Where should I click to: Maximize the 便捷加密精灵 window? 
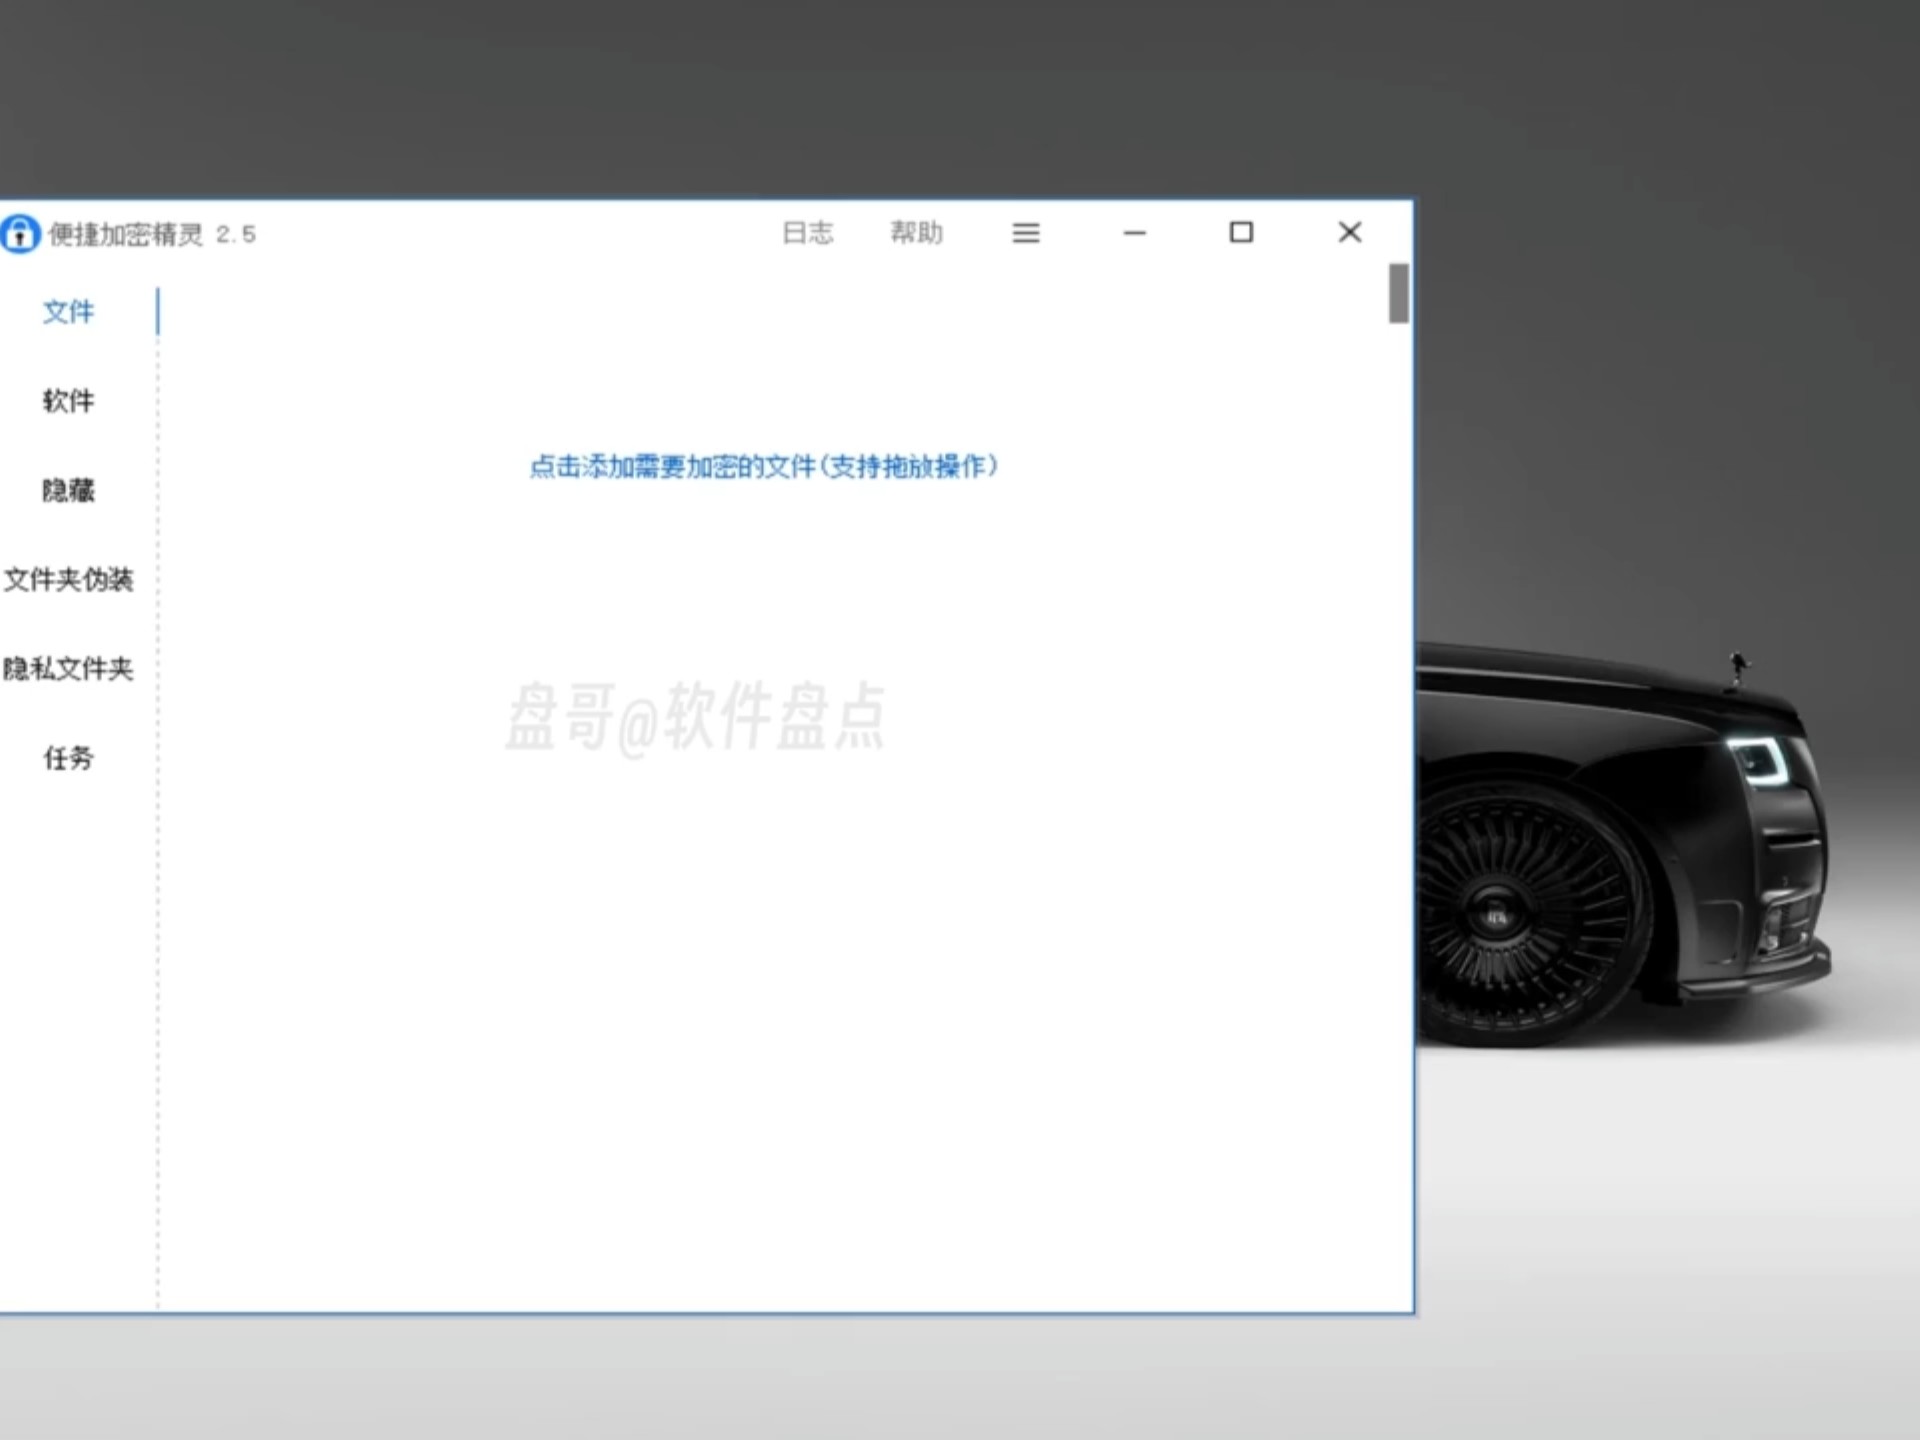click(x=1241, y=232)
